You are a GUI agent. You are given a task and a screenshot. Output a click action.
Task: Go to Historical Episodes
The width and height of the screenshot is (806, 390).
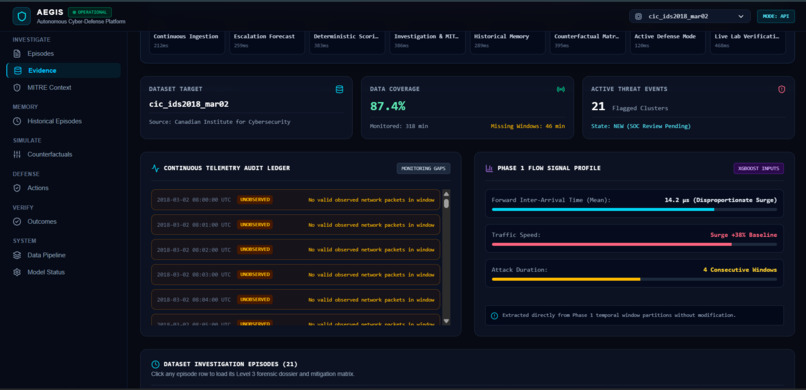54,121
